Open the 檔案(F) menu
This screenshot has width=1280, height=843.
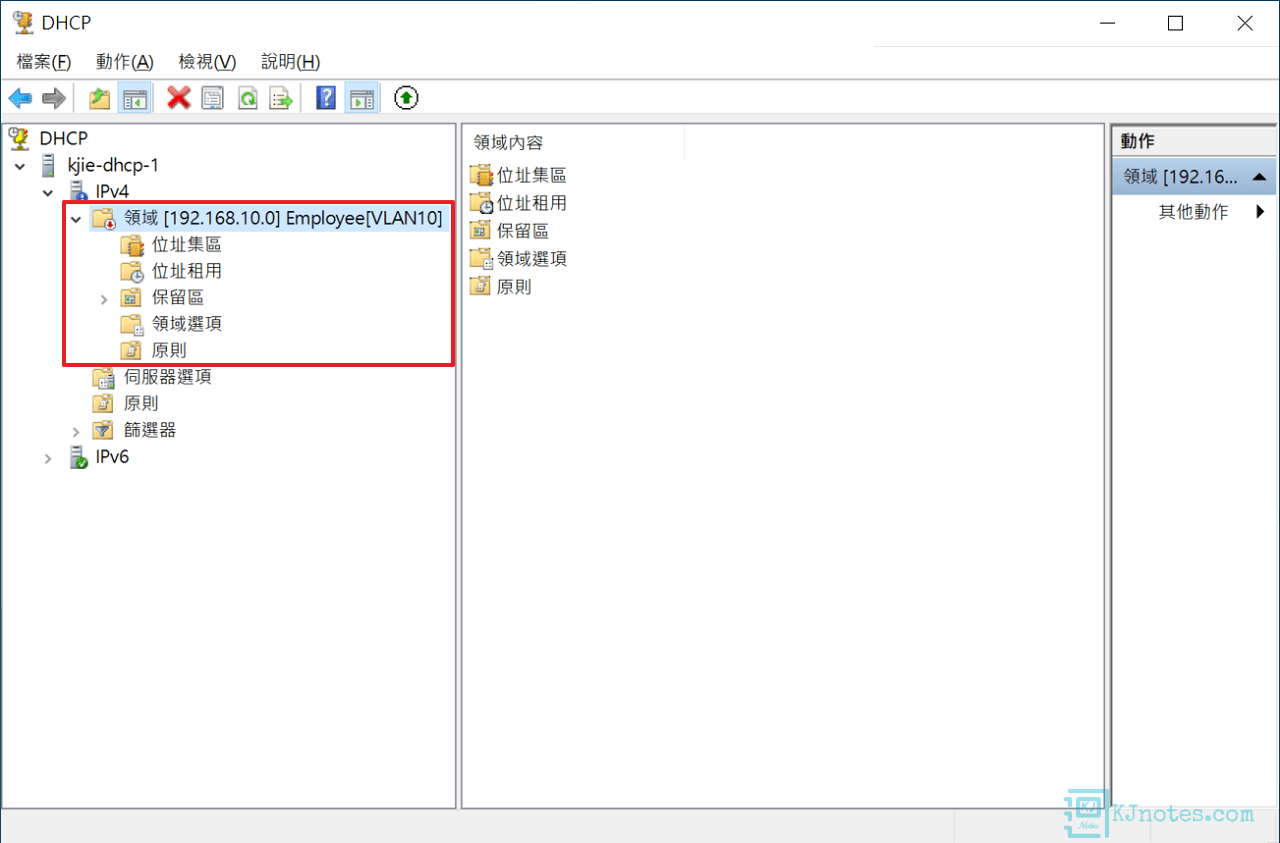(44, 62)
